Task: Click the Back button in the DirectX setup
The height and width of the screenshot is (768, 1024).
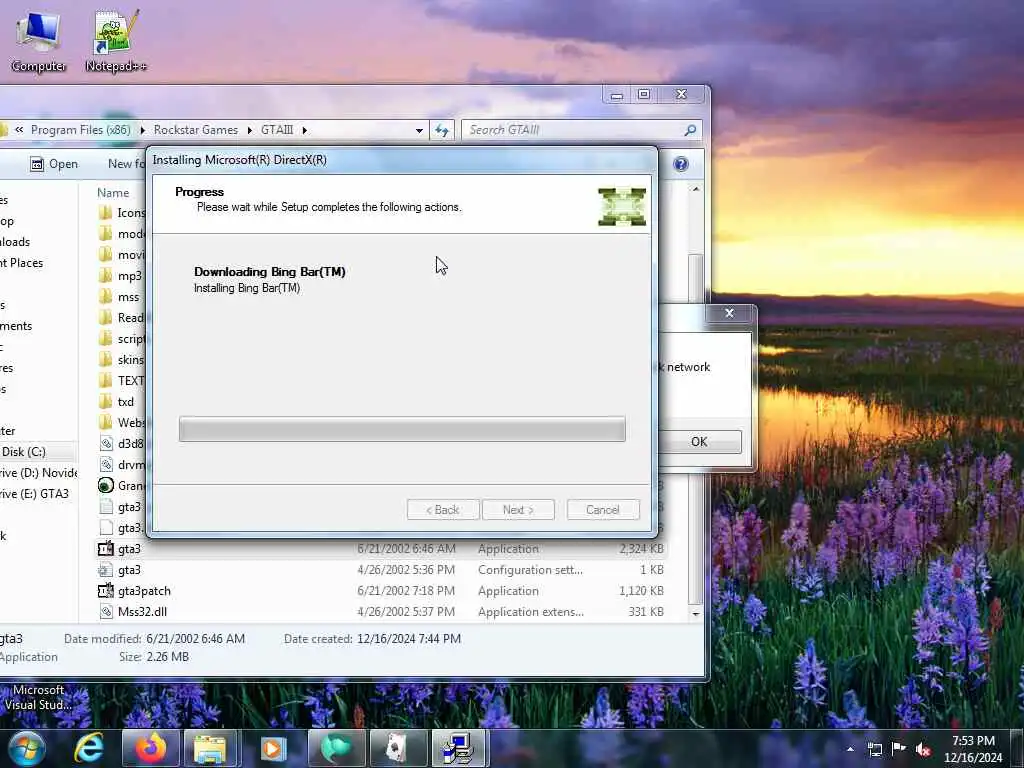Action: click(443, 509)
